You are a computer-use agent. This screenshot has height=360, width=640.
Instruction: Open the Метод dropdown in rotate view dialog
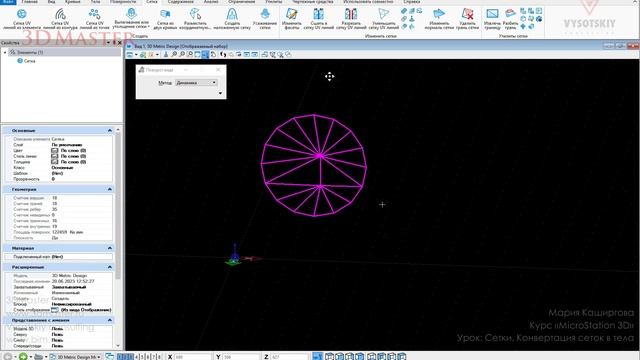point(196,82)
